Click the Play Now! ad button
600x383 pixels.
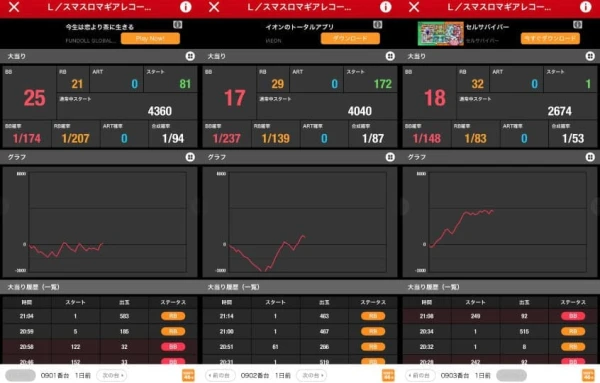click(x=150, y=38)
